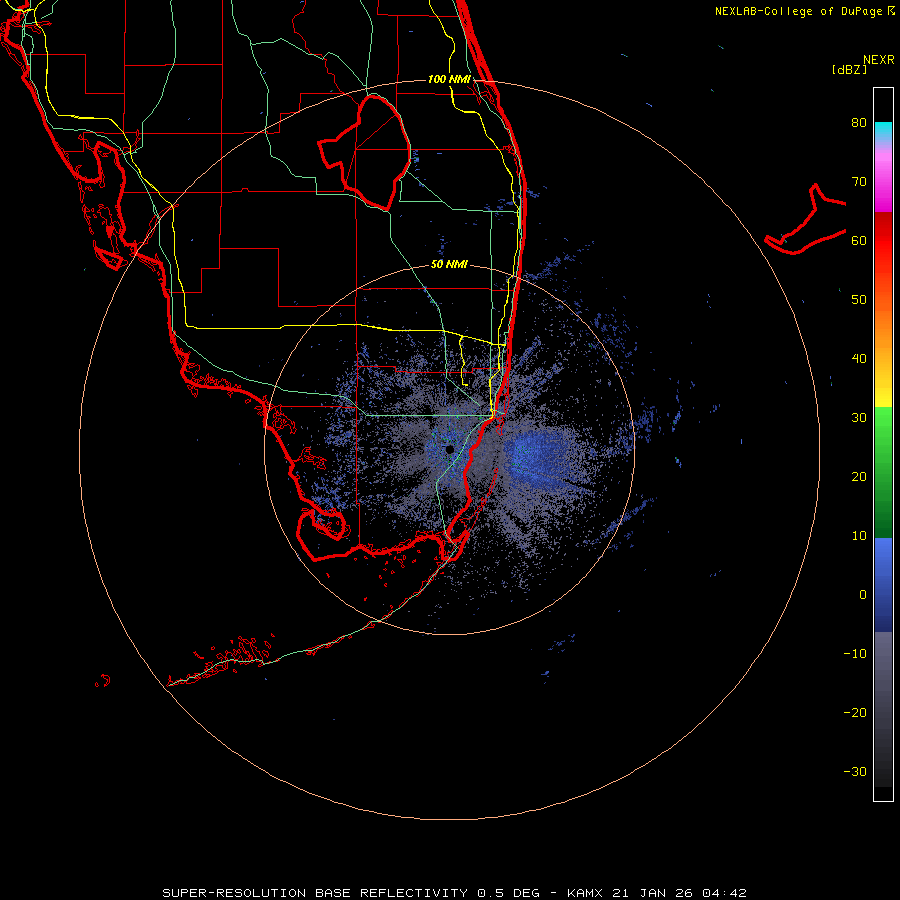The width and height of the screenshot is (900, 900).
Task: Select the -10 value on dBZ scale
Action: [855, 654]
